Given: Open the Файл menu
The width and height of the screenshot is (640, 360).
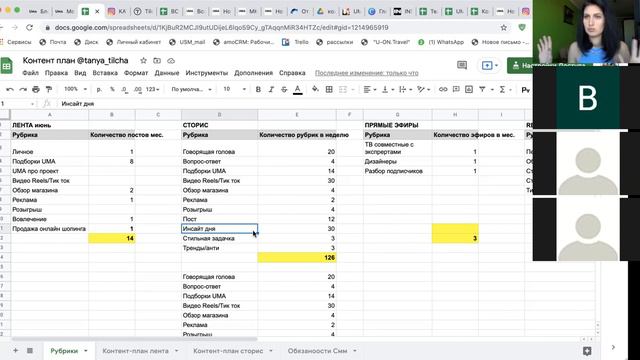Looking at the screenshot, I should [x=30, y=73].
